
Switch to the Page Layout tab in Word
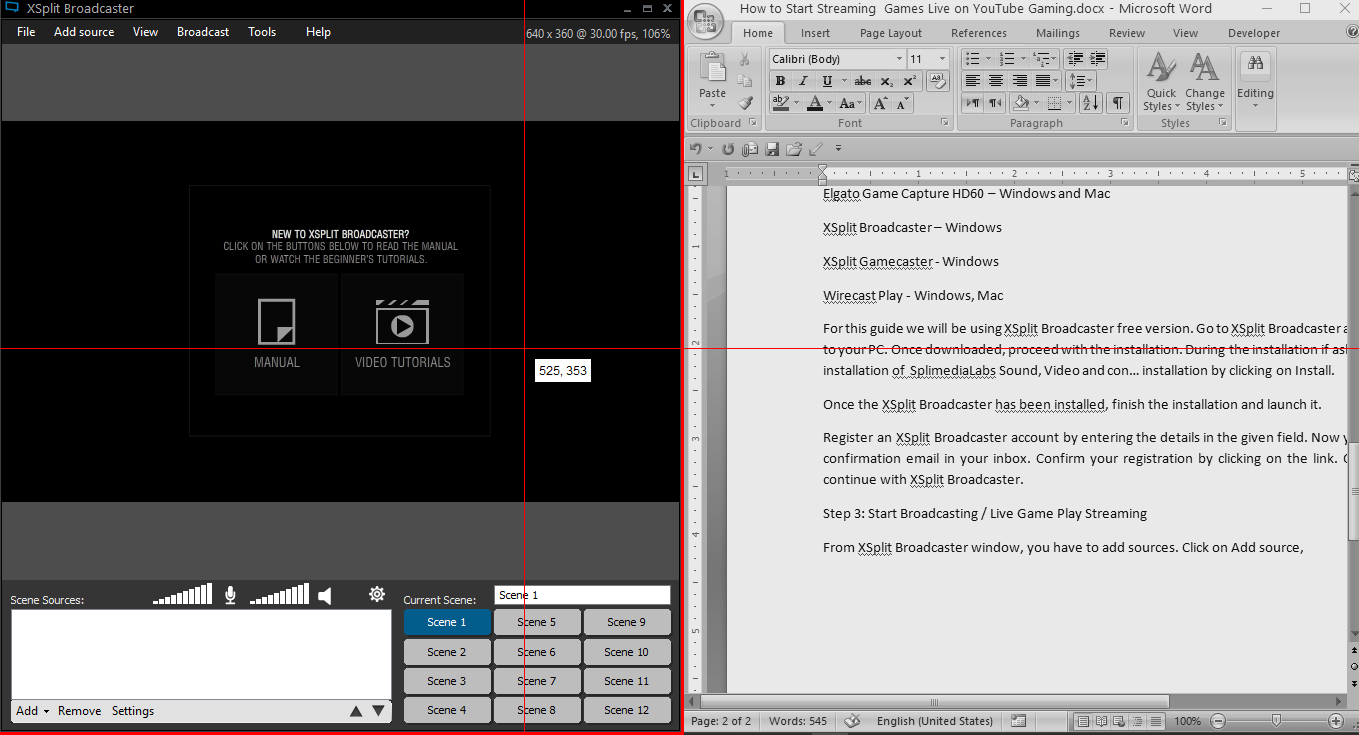[891, 33]
